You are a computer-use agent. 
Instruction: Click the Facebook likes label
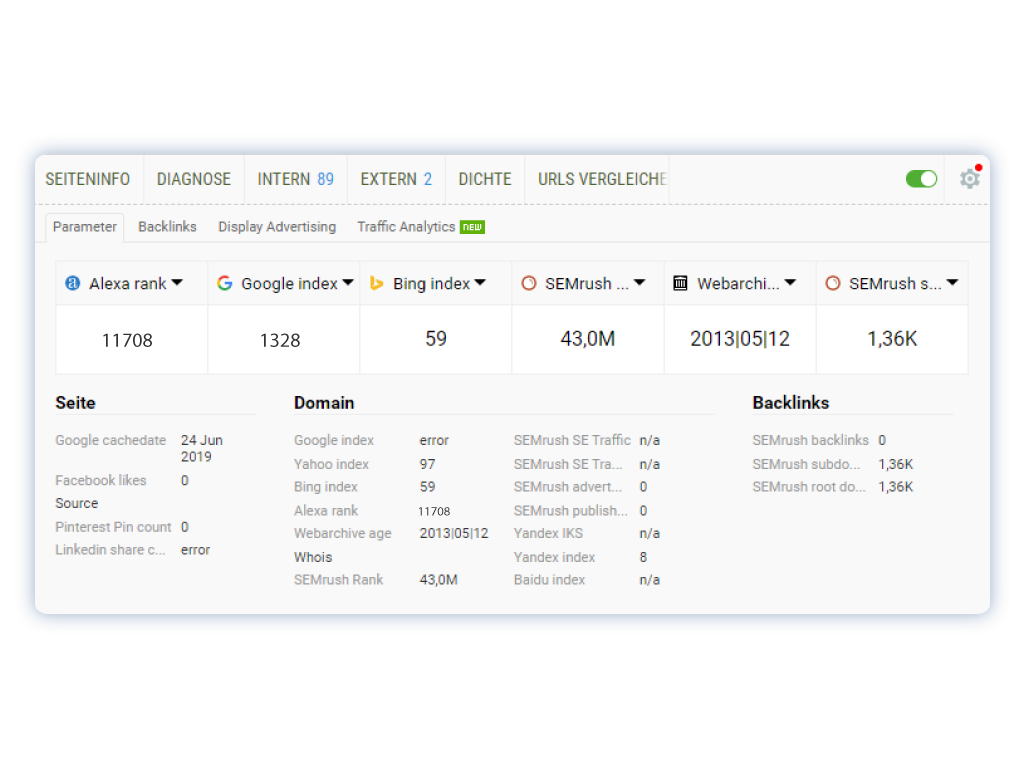pos(101,481)
